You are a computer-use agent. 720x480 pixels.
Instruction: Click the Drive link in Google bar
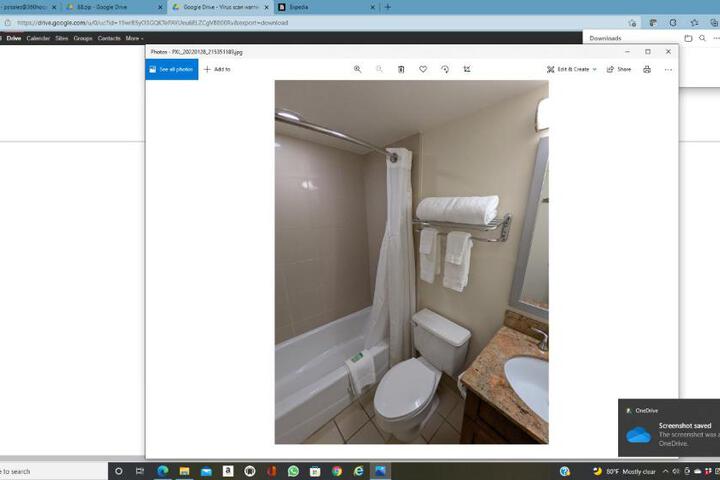pyautogui.click(x=14, y=38)
